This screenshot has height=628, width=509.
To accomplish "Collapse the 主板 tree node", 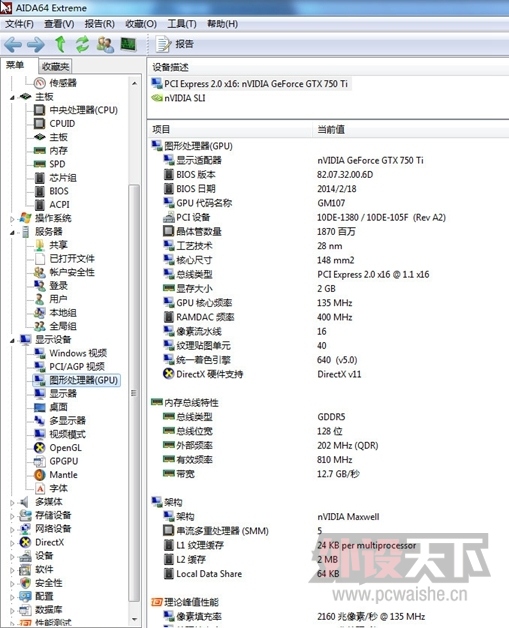I will click(x=12, y=97).
